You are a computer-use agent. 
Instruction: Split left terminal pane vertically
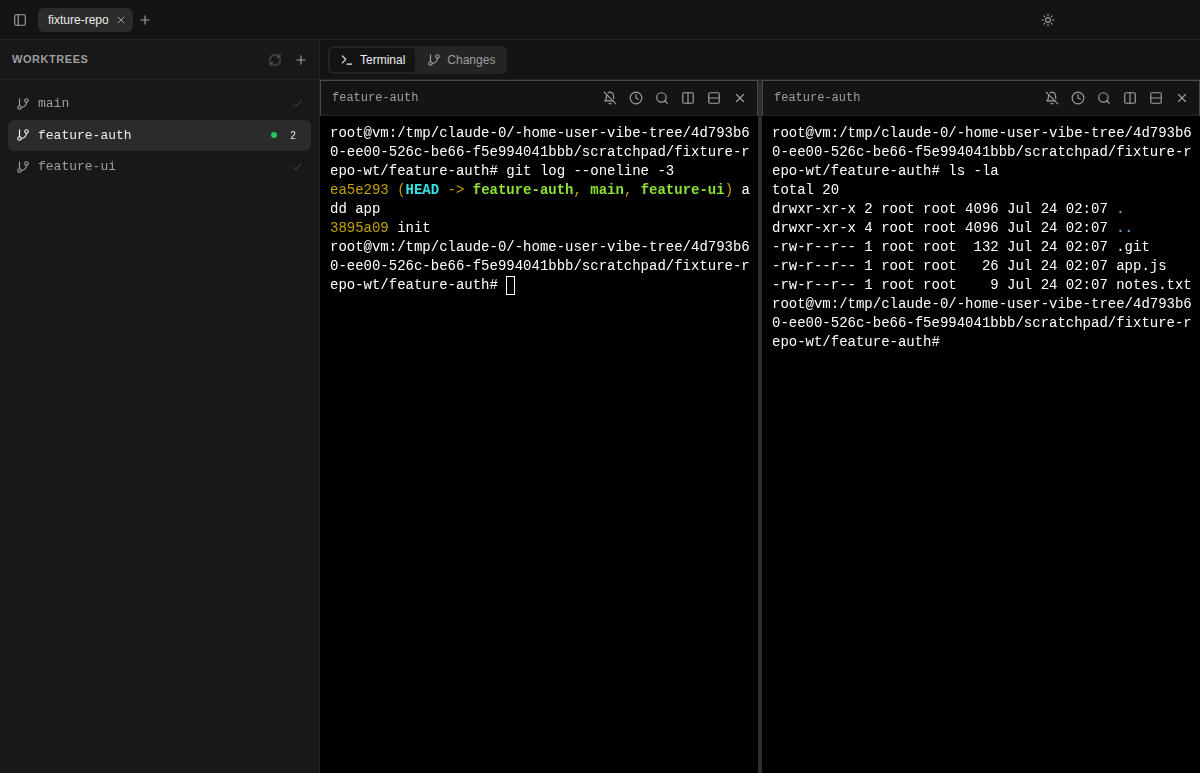coord(688,98)
